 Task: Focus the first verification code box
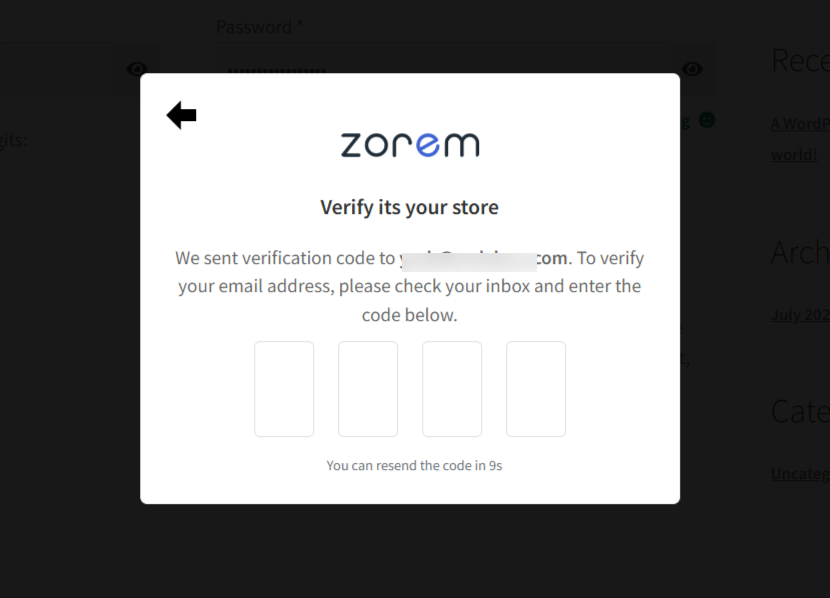coord(284,389)
